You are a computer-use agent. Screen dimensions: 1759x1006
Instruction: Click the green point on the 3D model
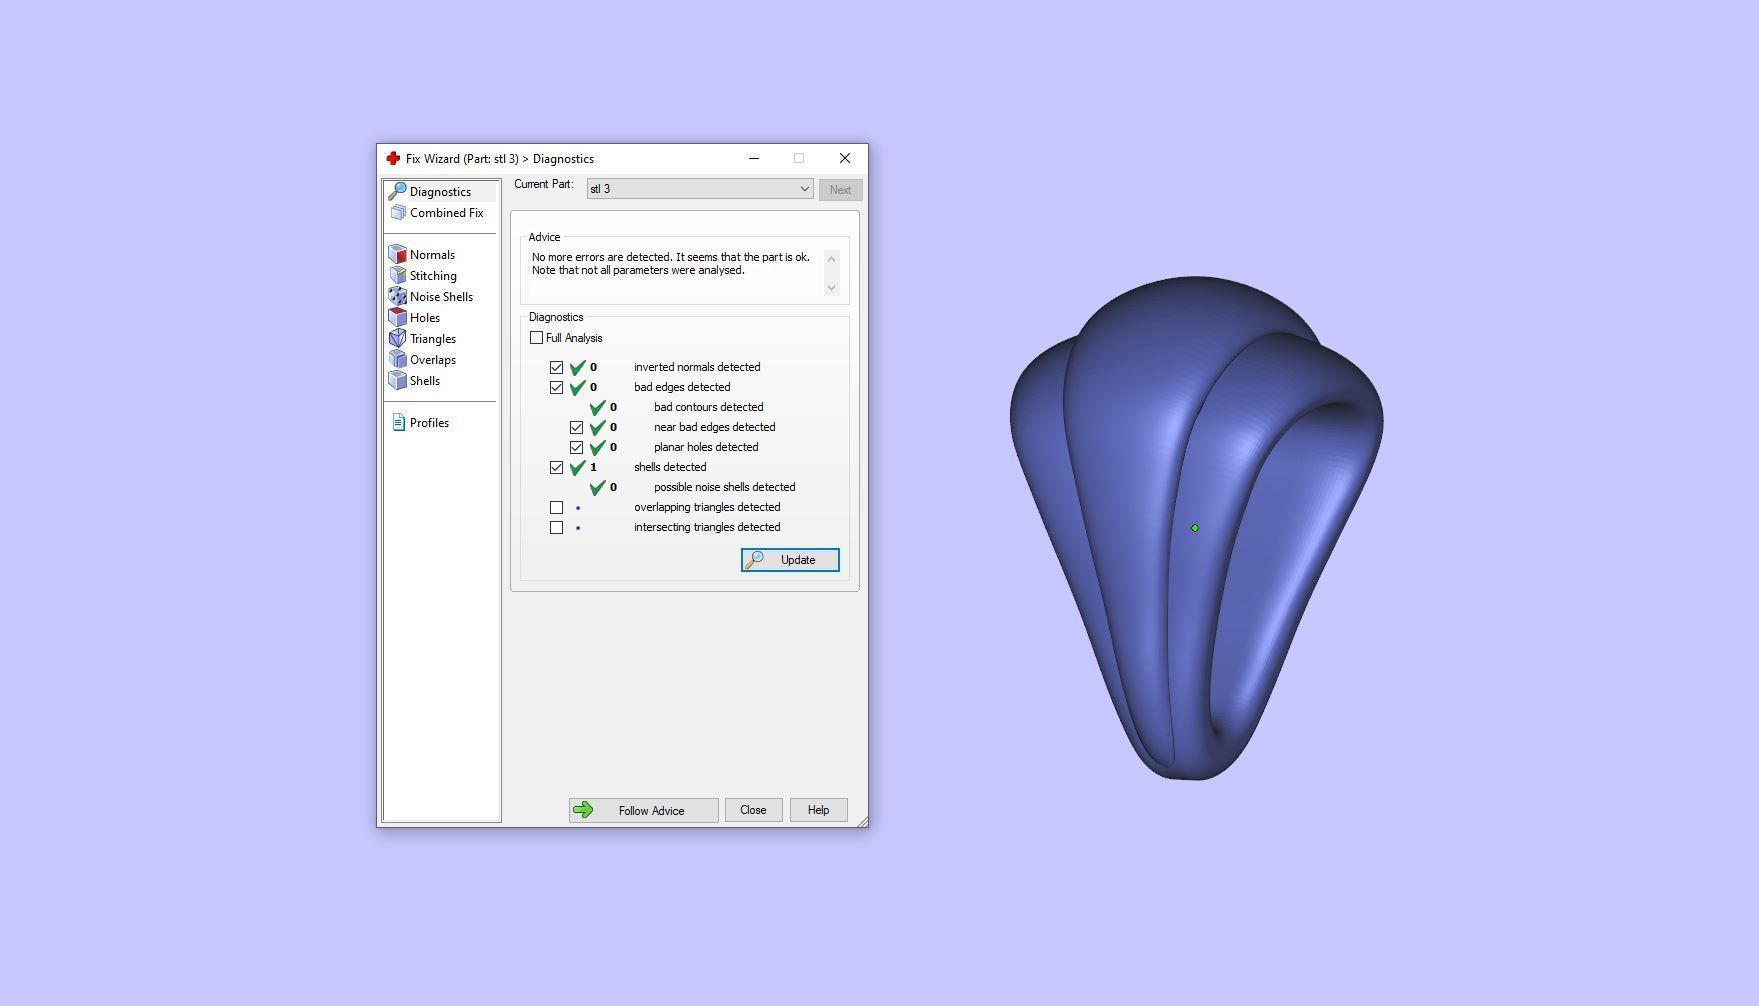tap(1194, 528)
